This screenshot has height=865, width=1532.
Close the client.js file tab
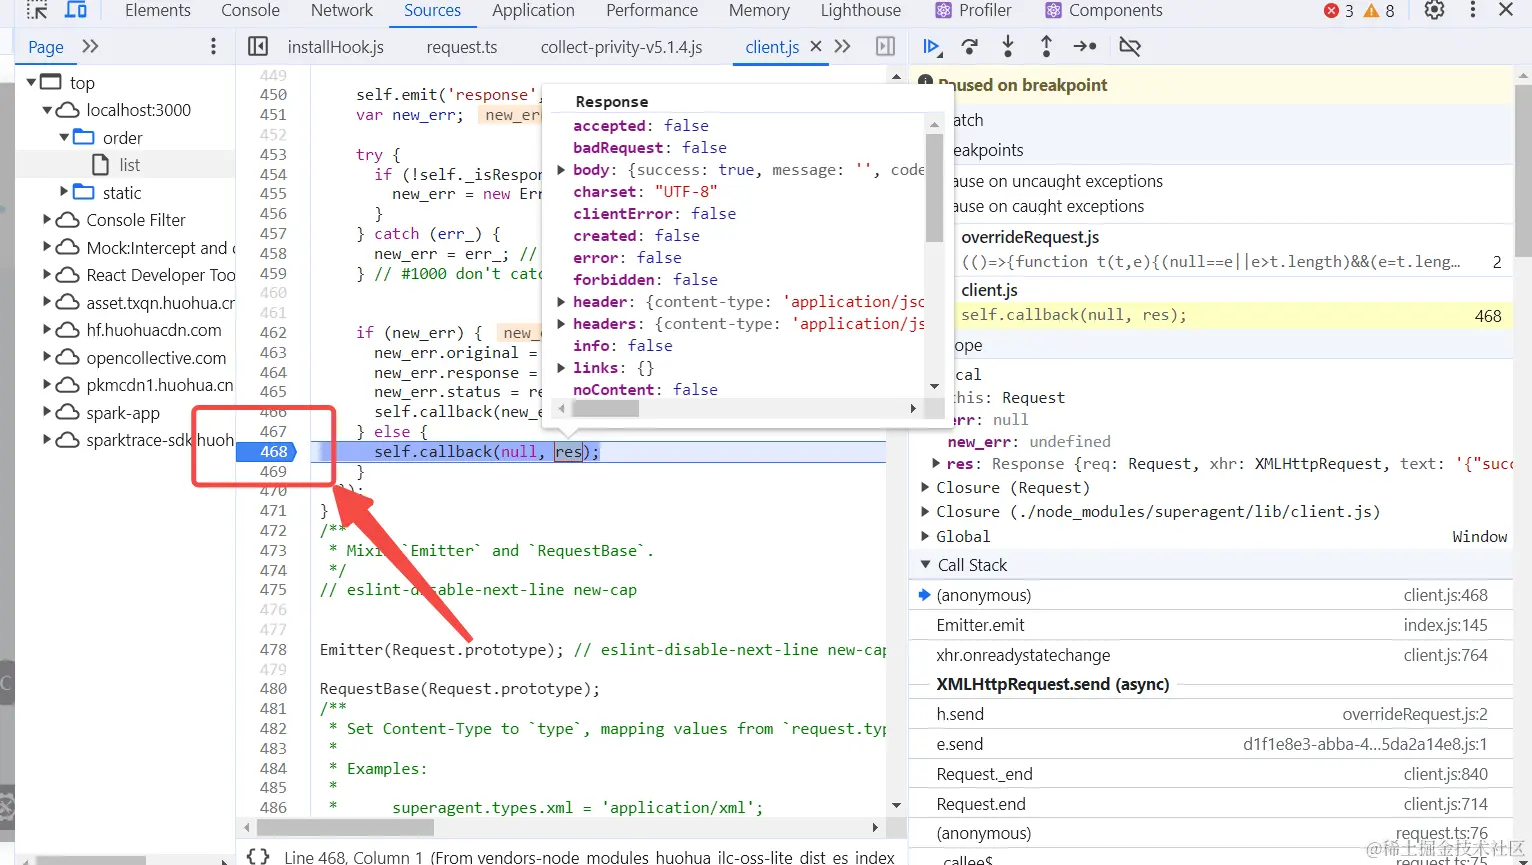[816, 46]
